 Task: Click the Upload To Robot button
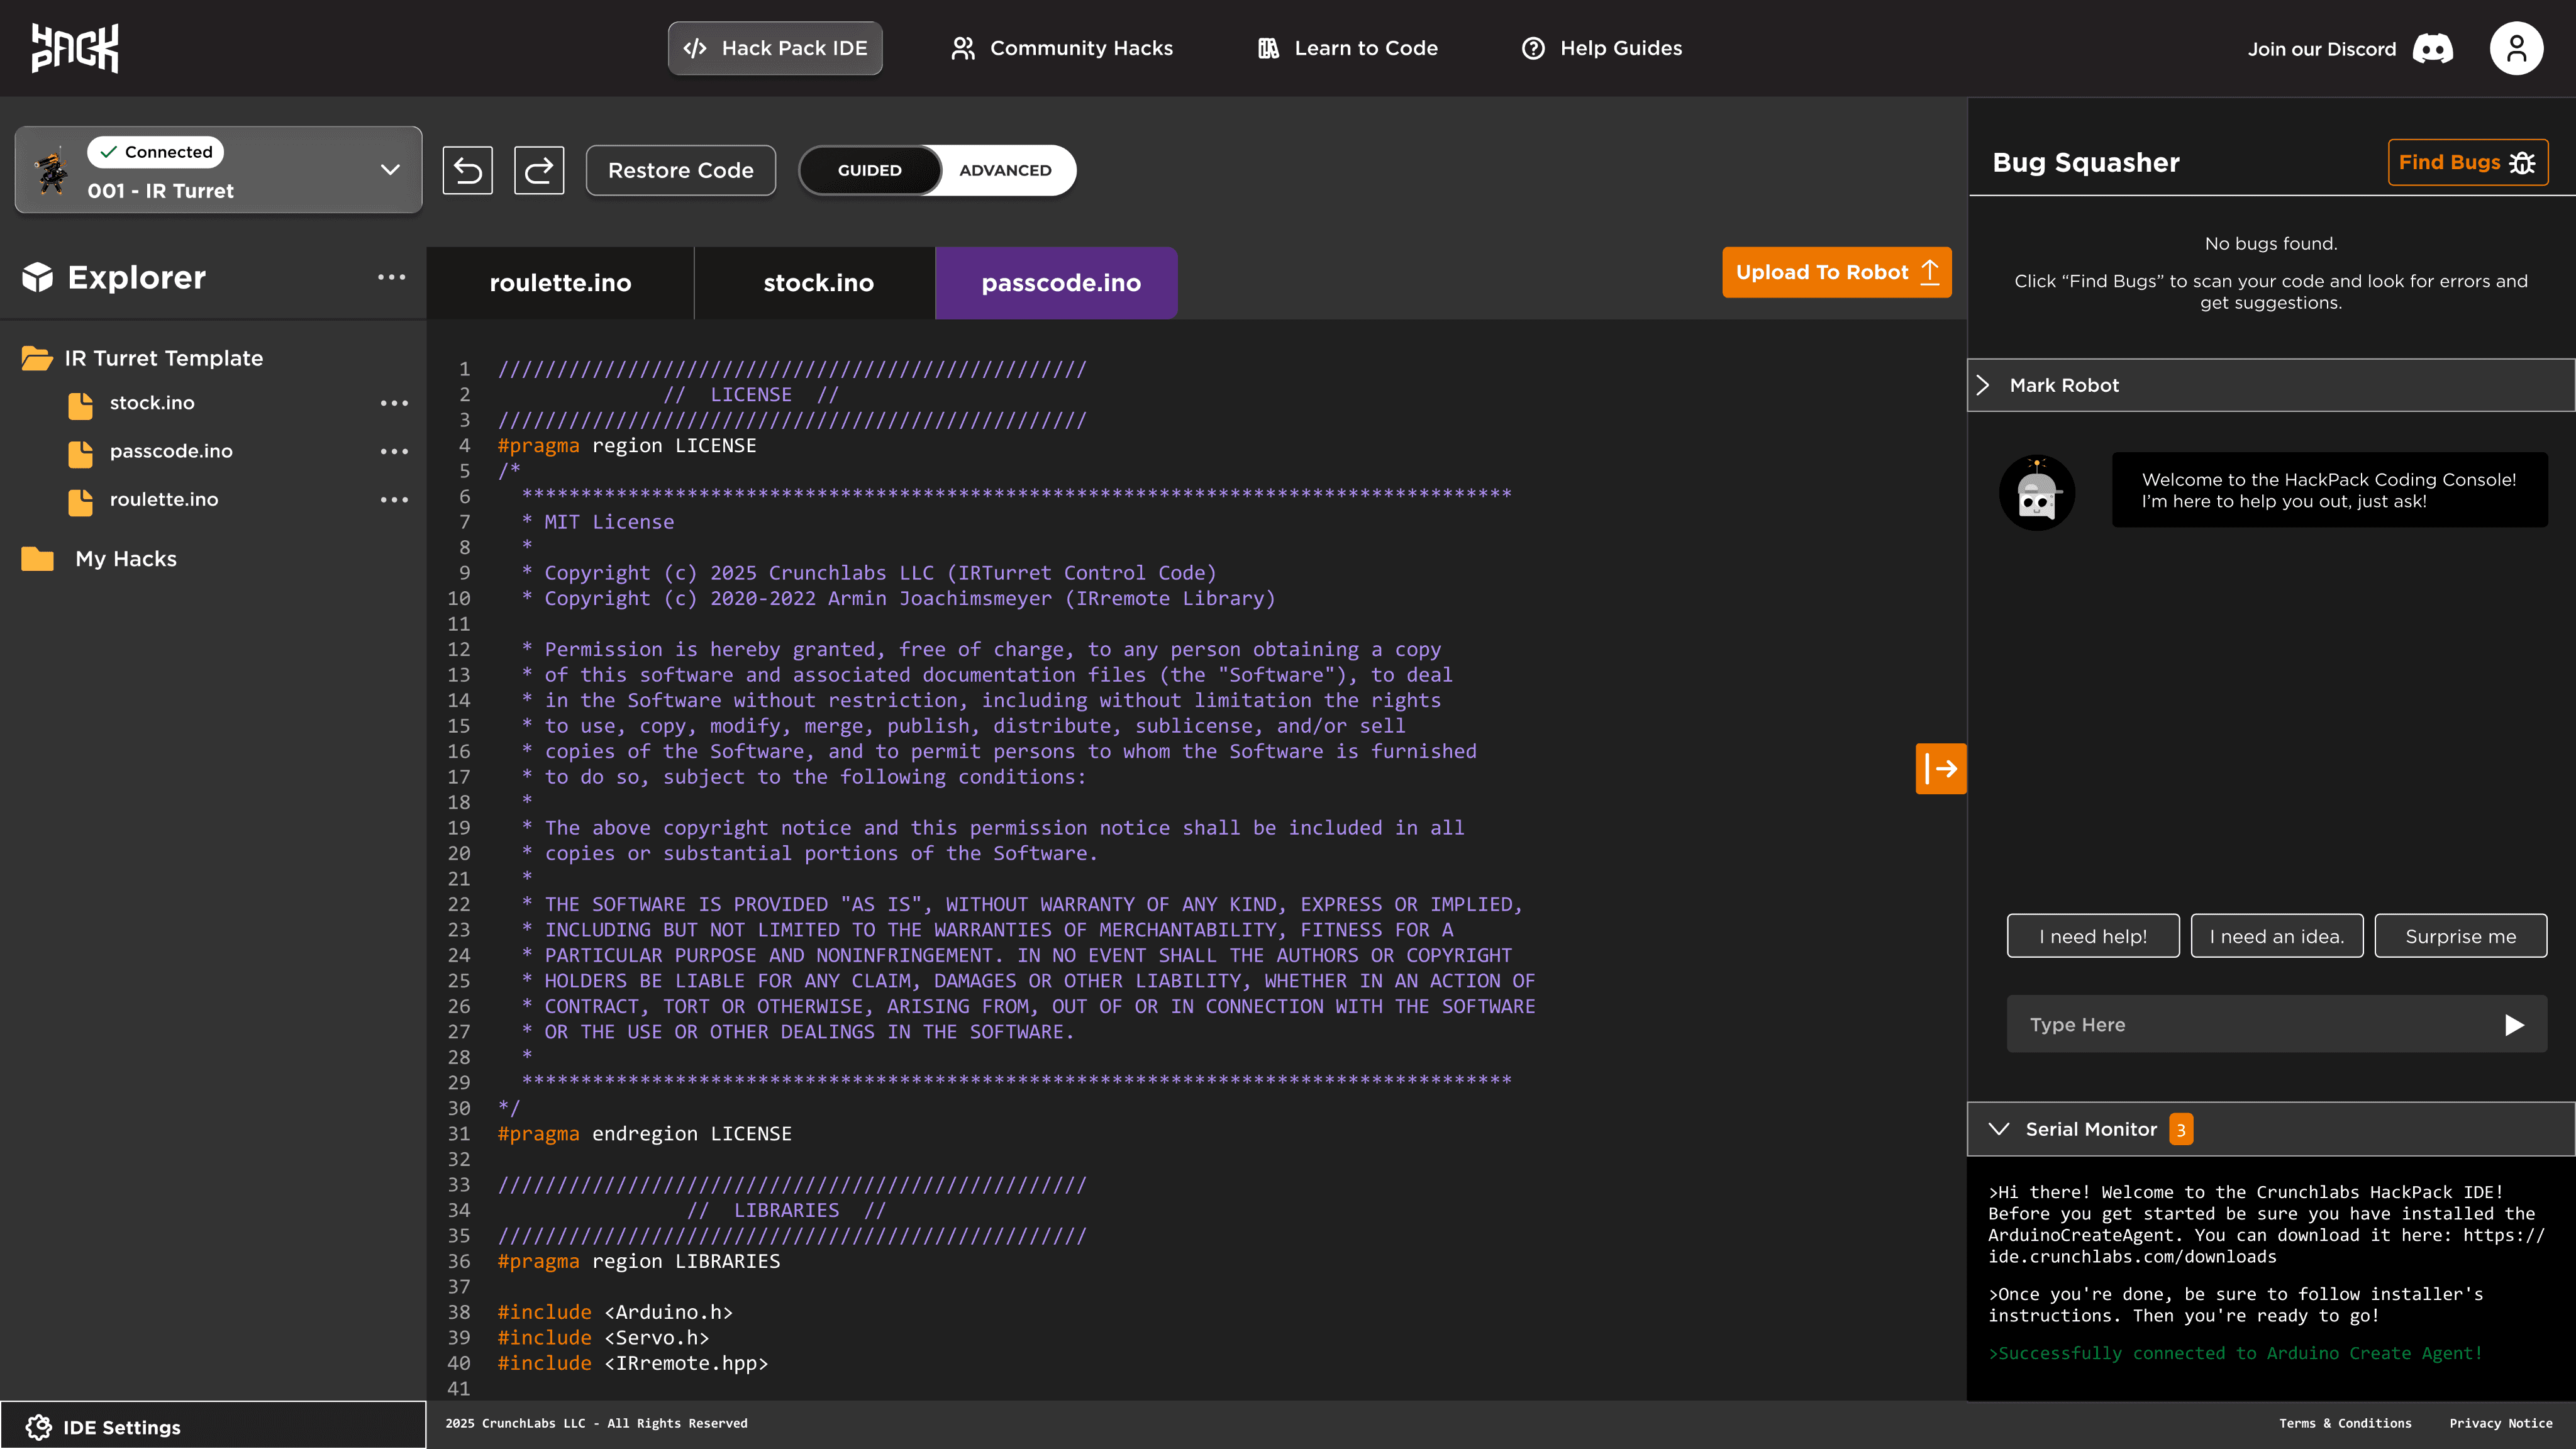(1836, 272)
